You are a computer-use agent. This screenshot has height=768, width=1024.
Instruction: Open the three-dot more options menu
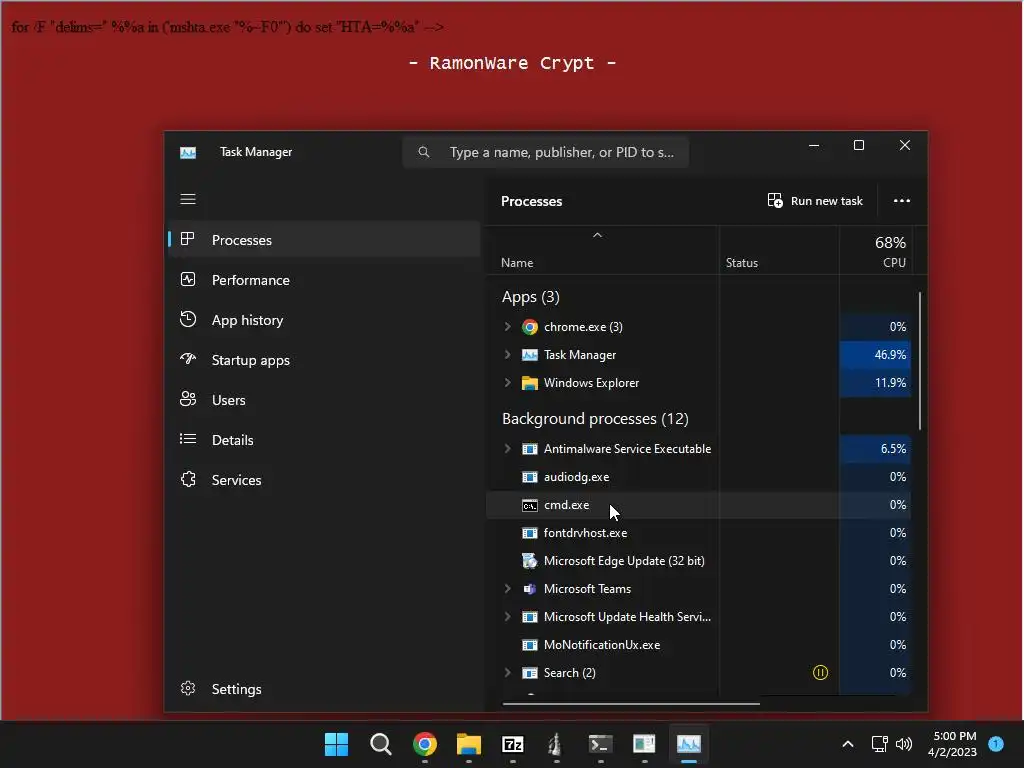902,200
